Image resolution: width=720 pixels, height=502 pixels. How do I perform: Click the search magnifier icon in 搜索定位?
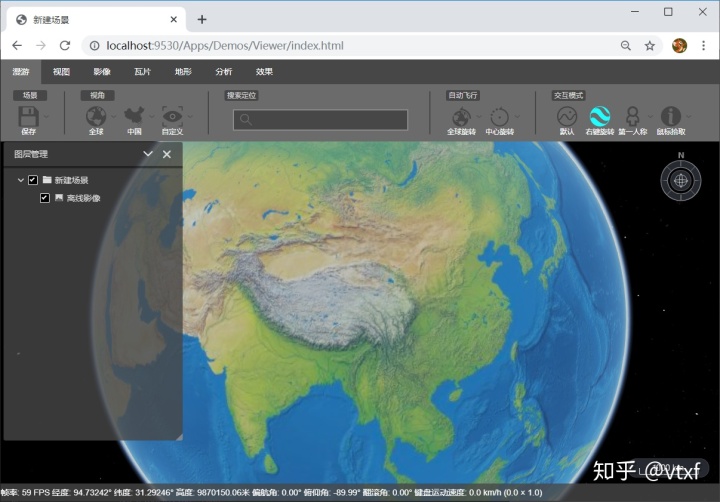[246, 120]
